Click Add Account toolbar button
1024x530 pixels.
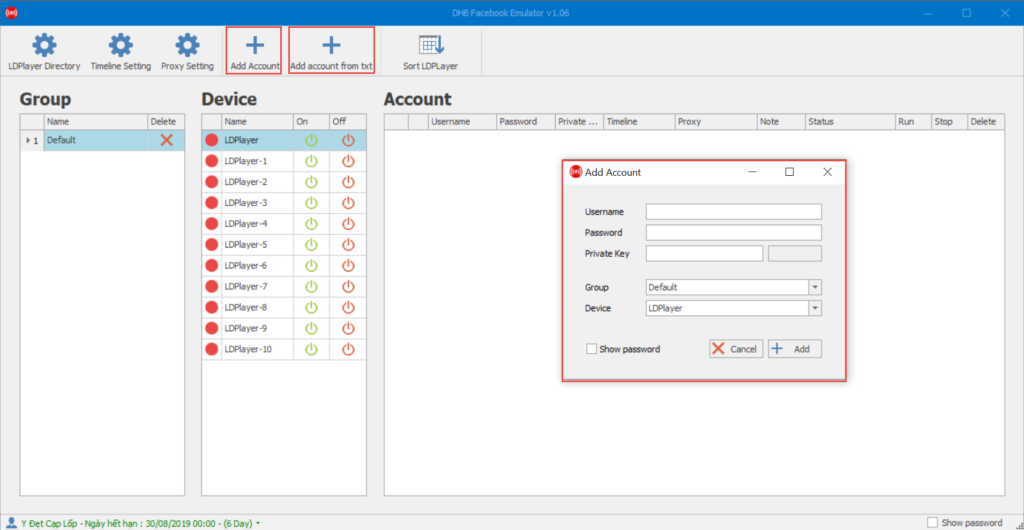[x=255, y=51]
